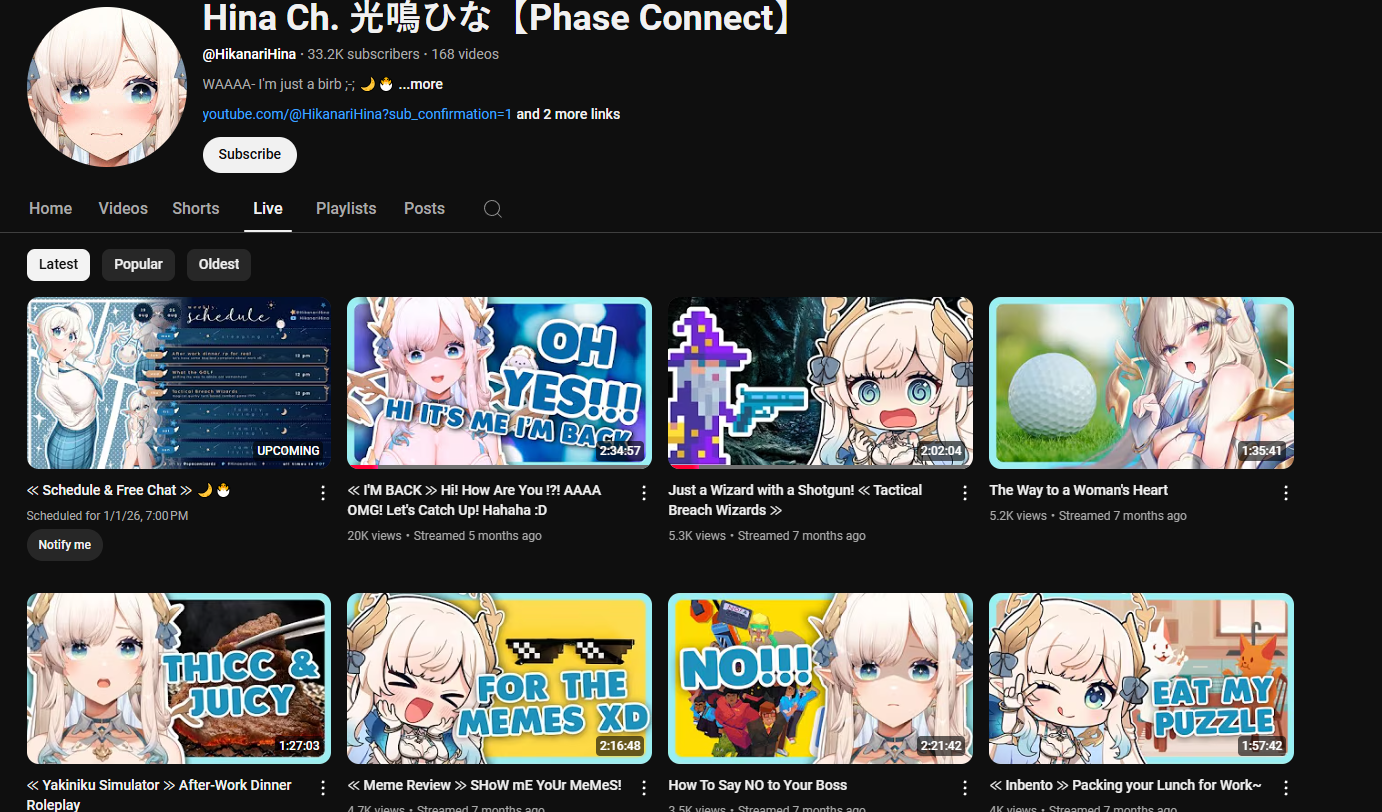Click the '33.2K subscribers' count text
This screenshot has width=1382, height=812.
363,54
